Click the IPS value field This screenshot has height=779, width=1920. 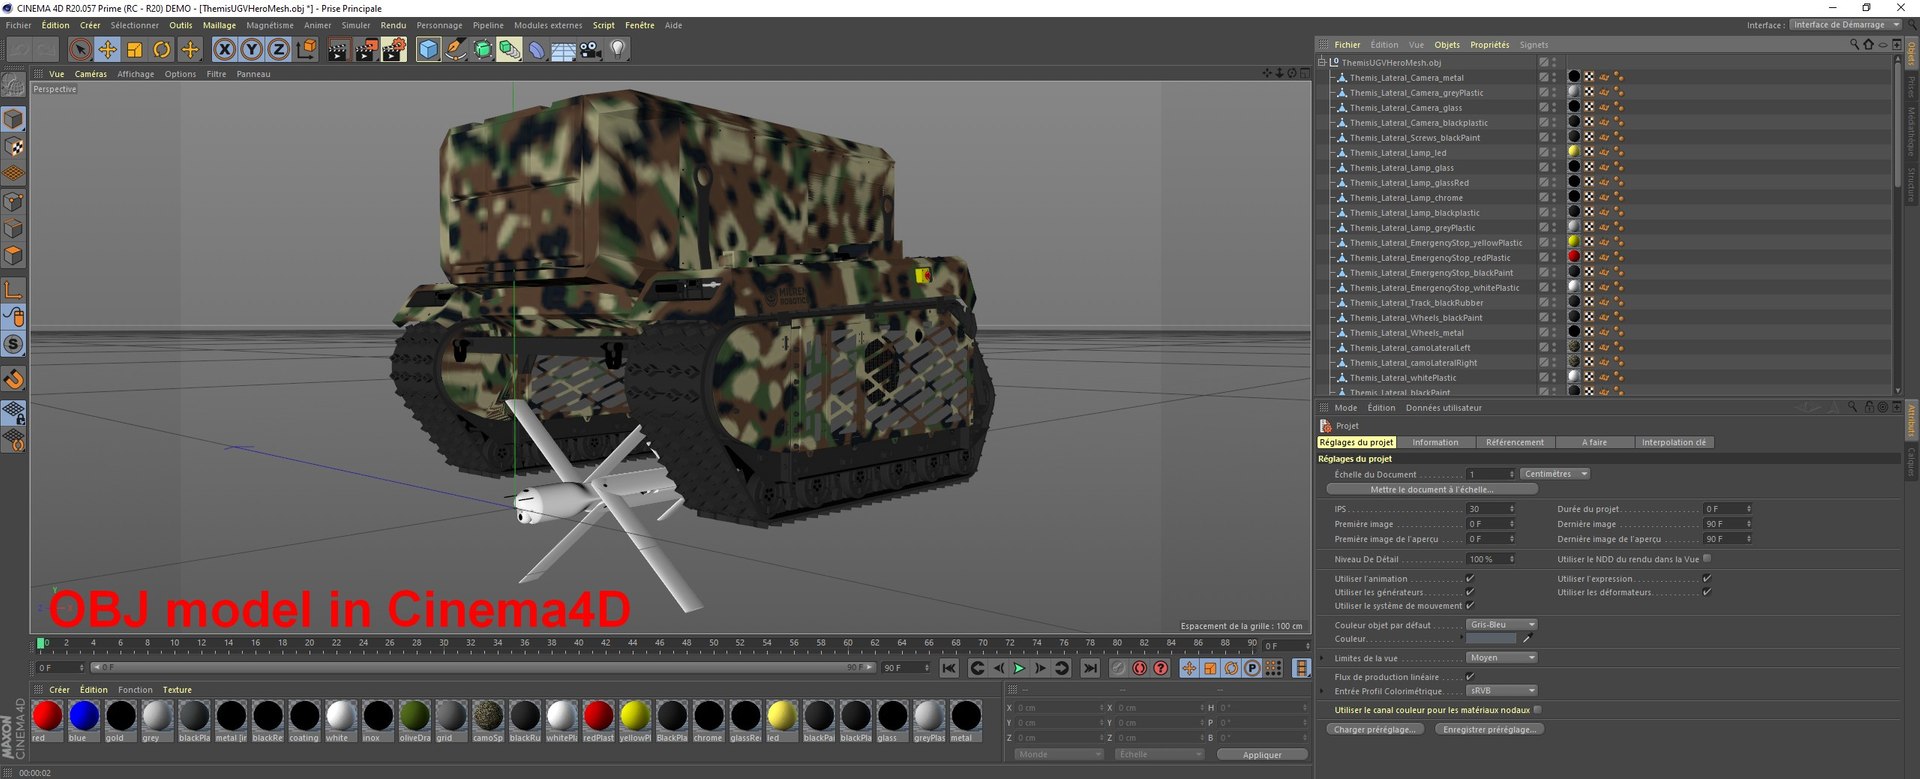[1490, 509]
